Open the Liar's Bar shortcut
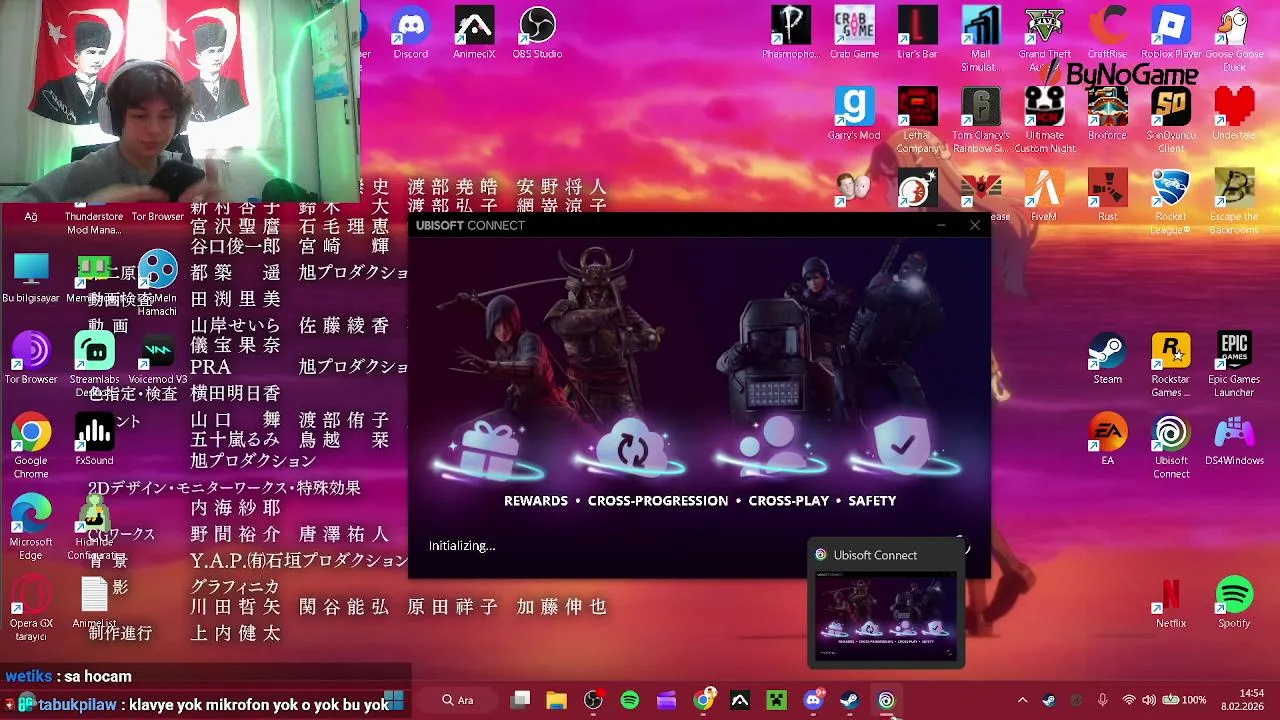 [917, 33]
